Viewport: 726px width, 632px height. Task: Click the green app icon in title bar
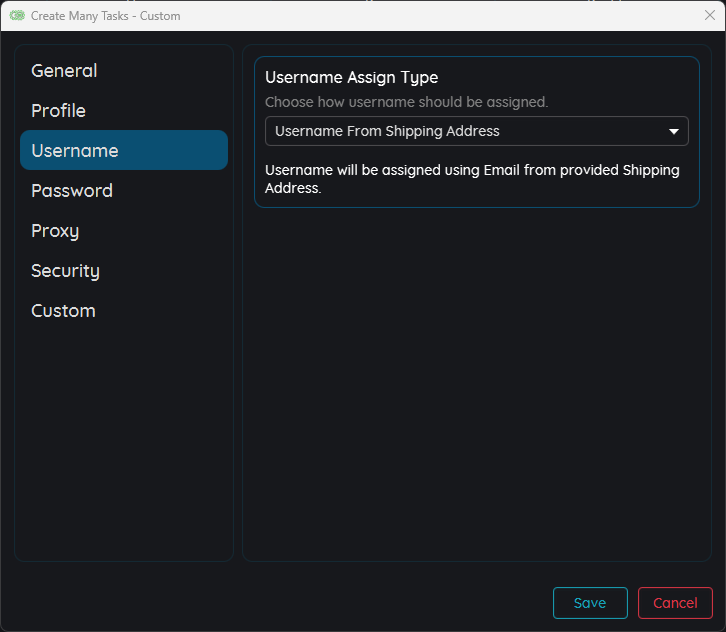17,16
